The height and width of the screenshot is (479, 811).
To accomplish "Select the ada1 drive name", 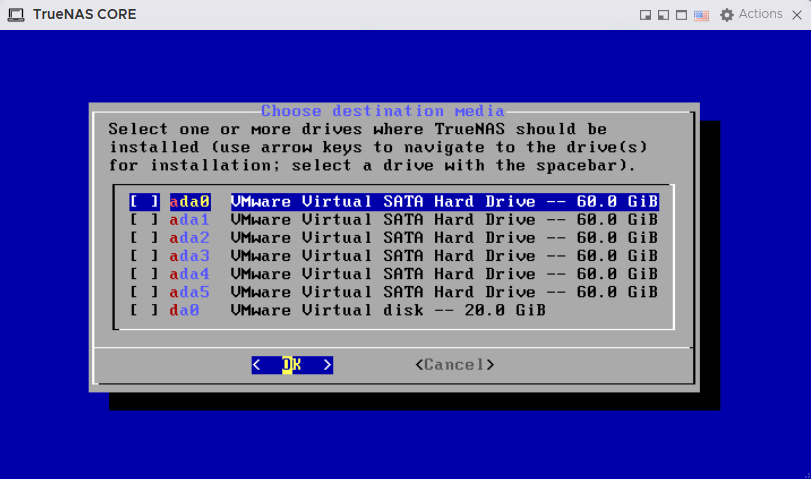I will 190,219.
